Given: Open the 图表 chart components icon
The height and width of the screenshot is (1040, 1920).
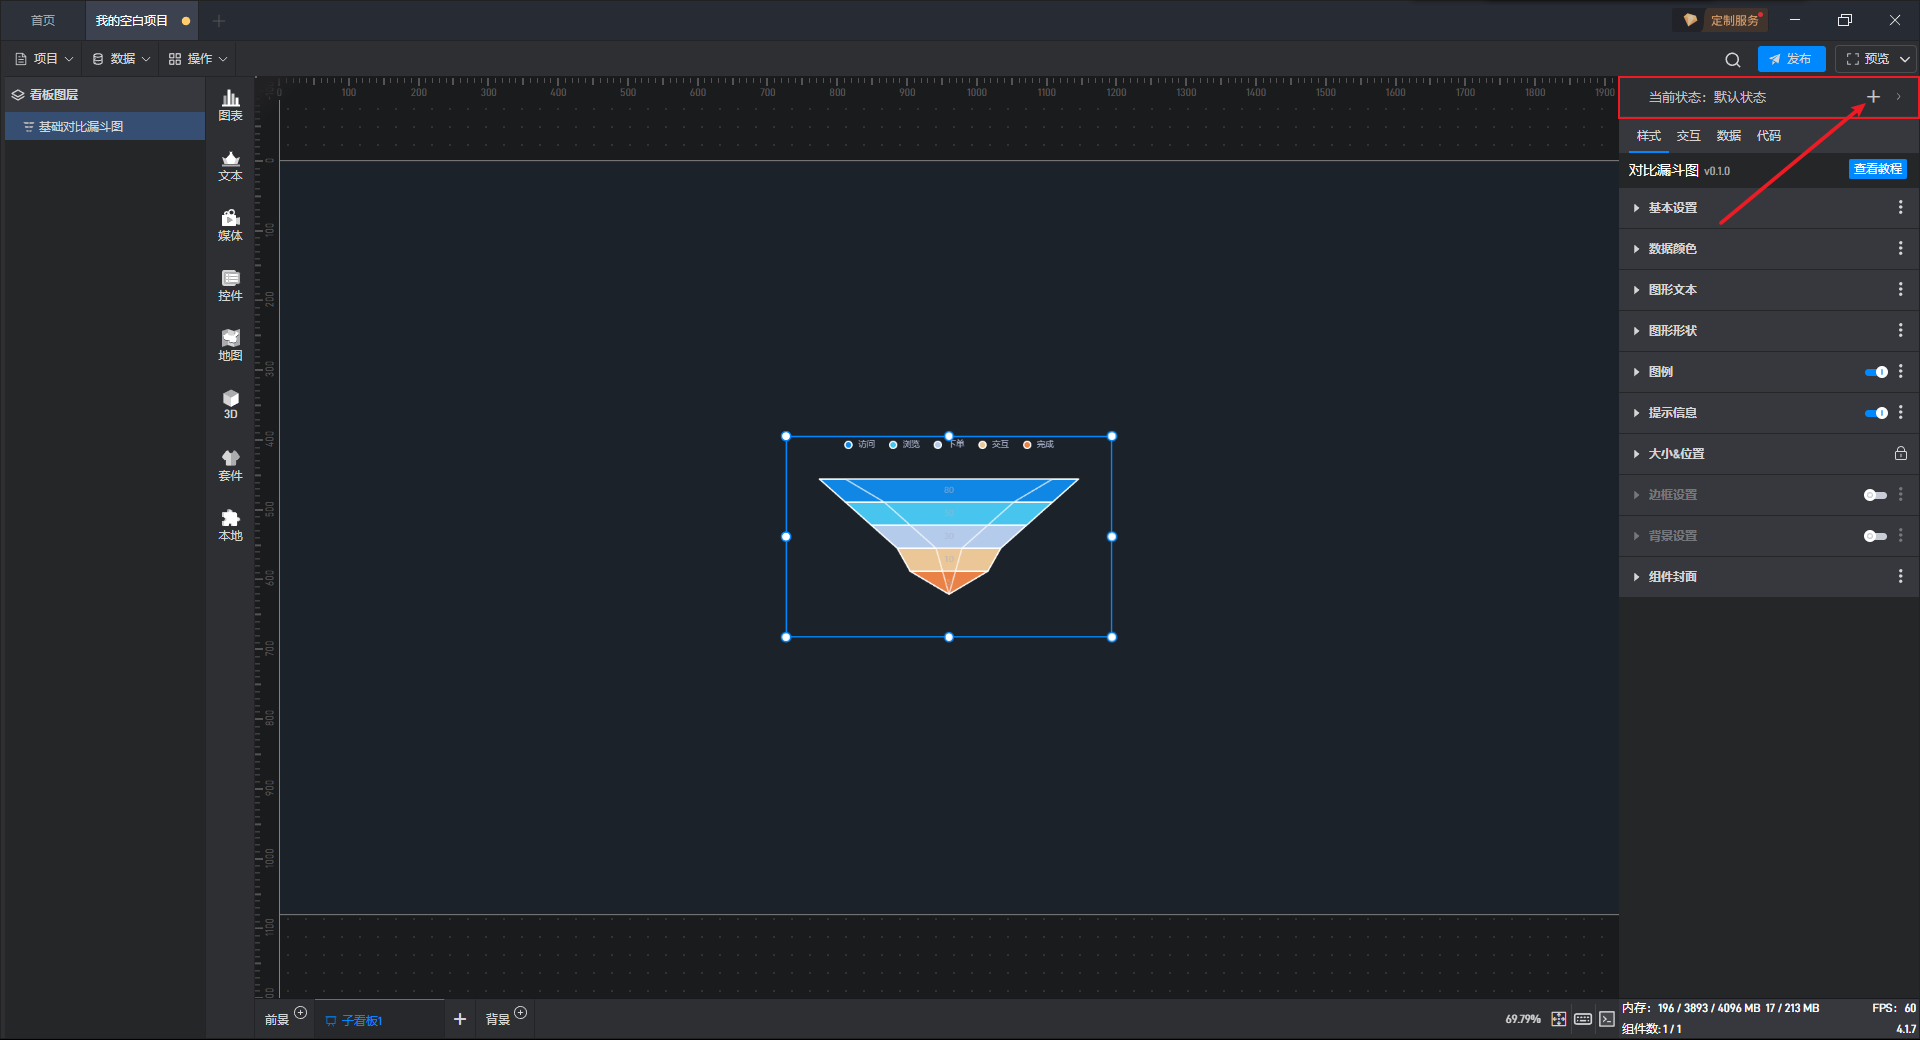Looking at the screenshot, I should [x=230, y=105].
